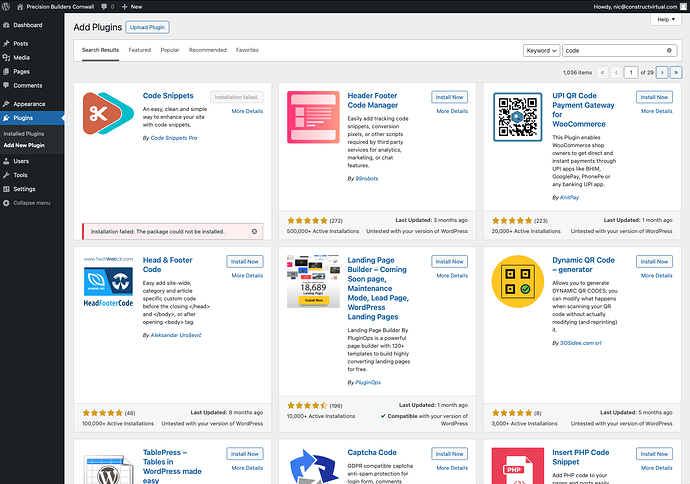Click the current page number field
The height and width of the screenshot is (484, 690).
(x=631, y=72)
